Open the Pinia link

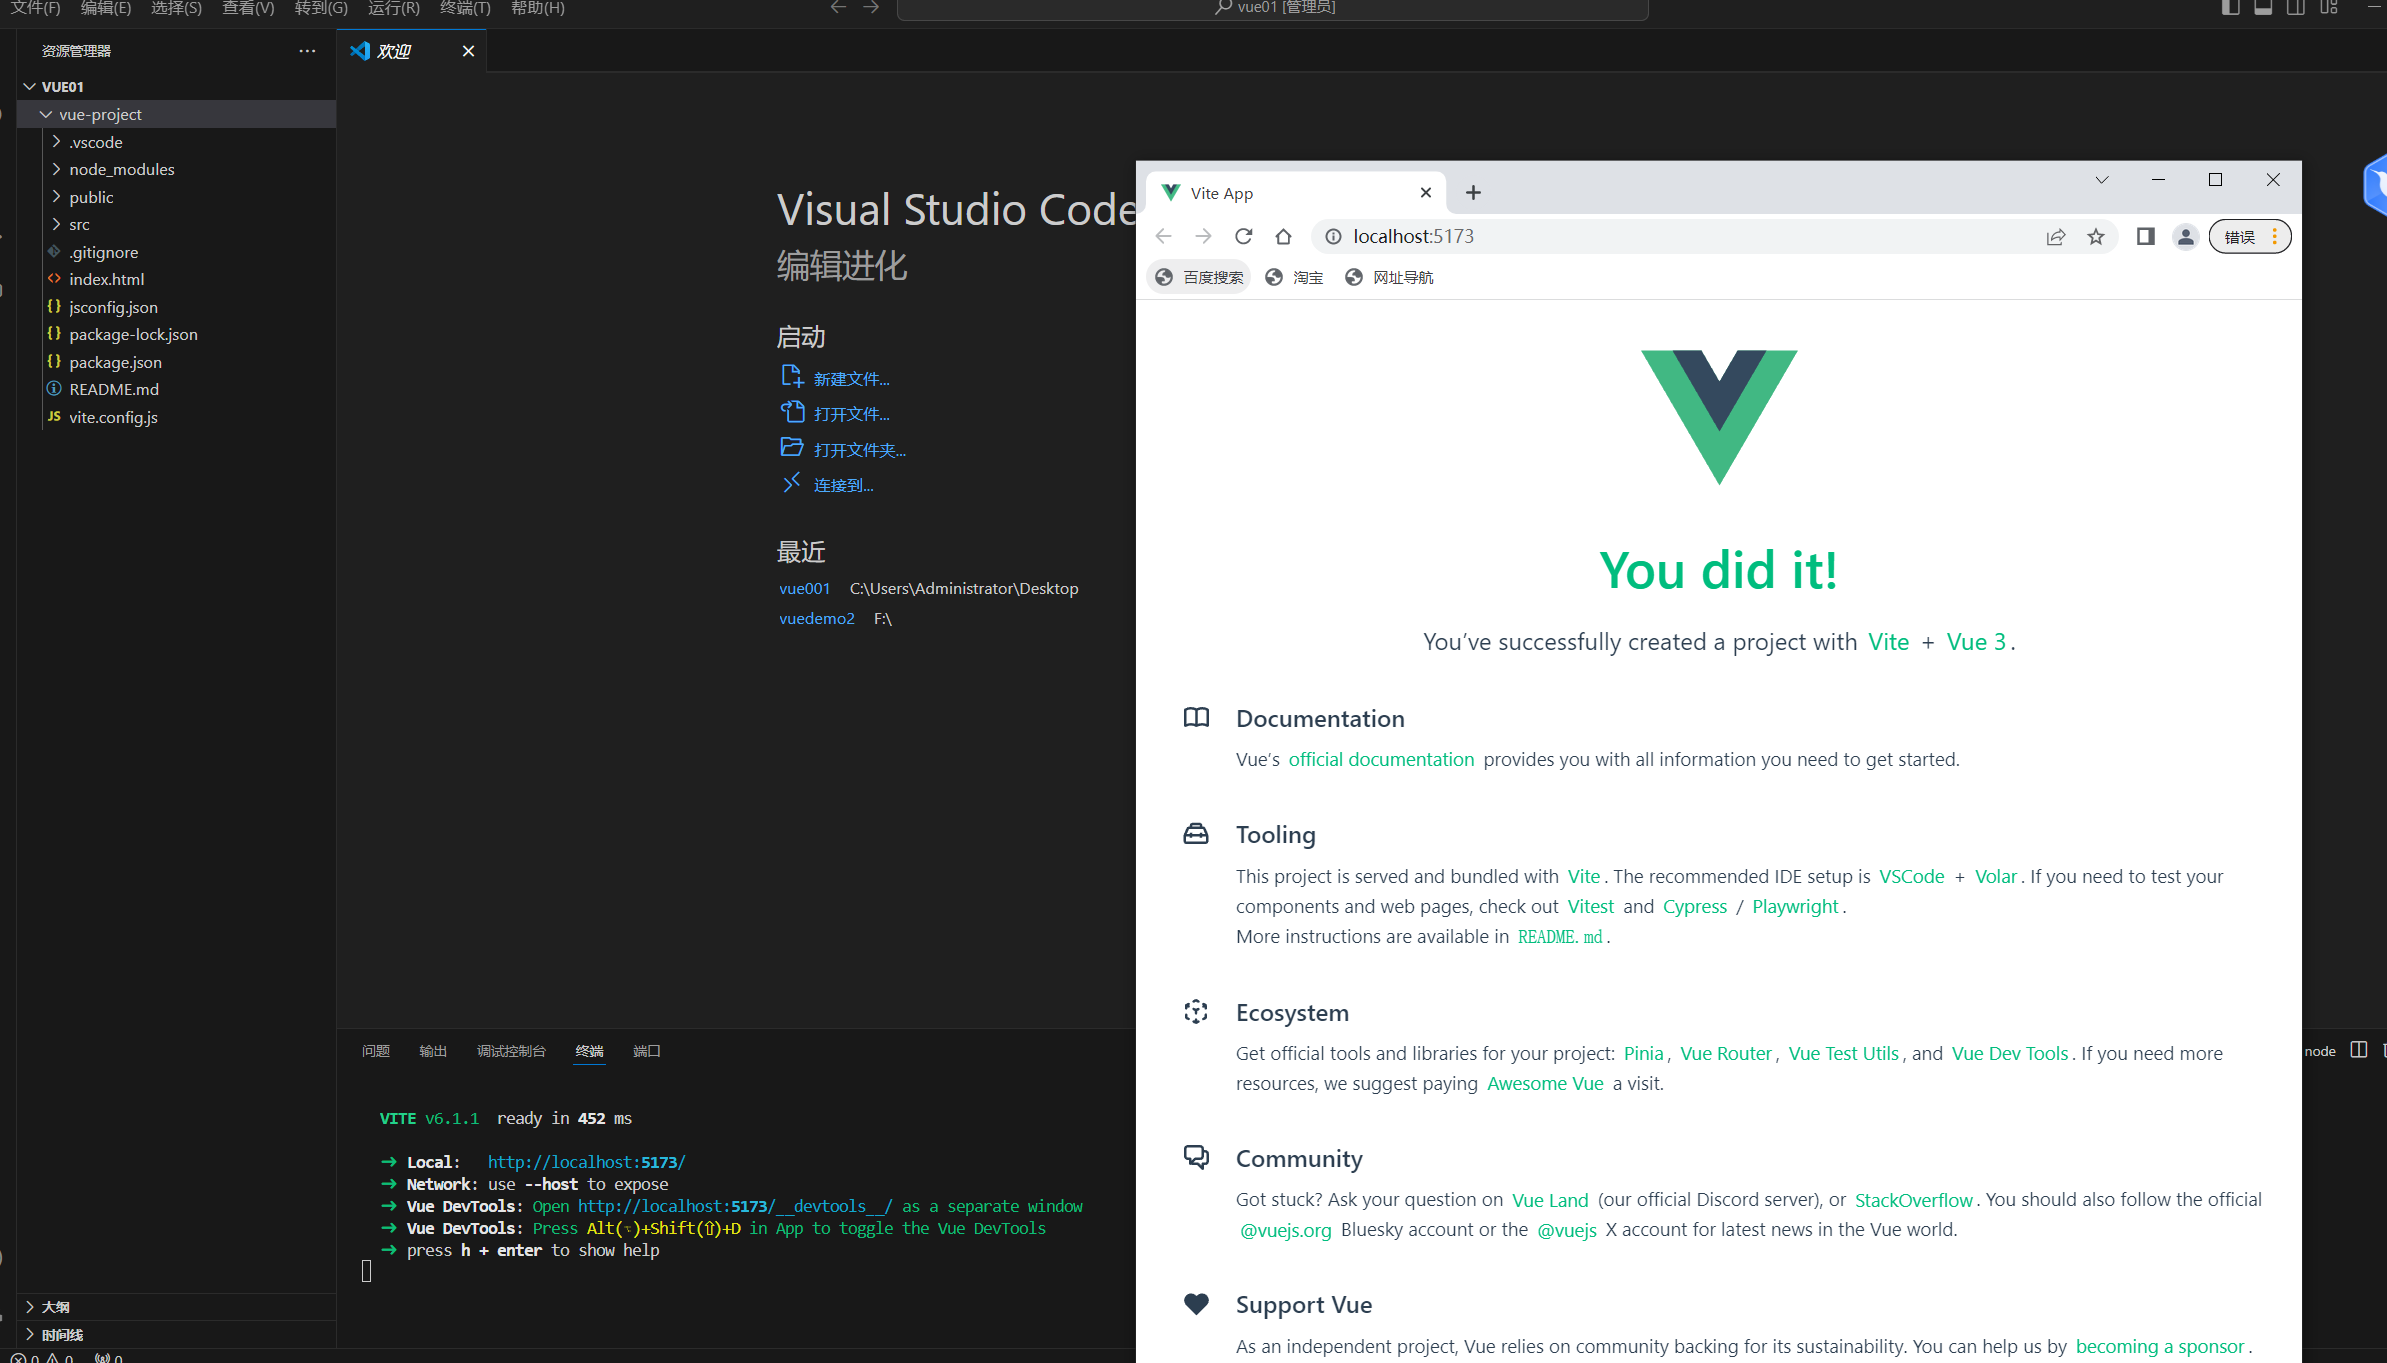click(1643, 1053)
